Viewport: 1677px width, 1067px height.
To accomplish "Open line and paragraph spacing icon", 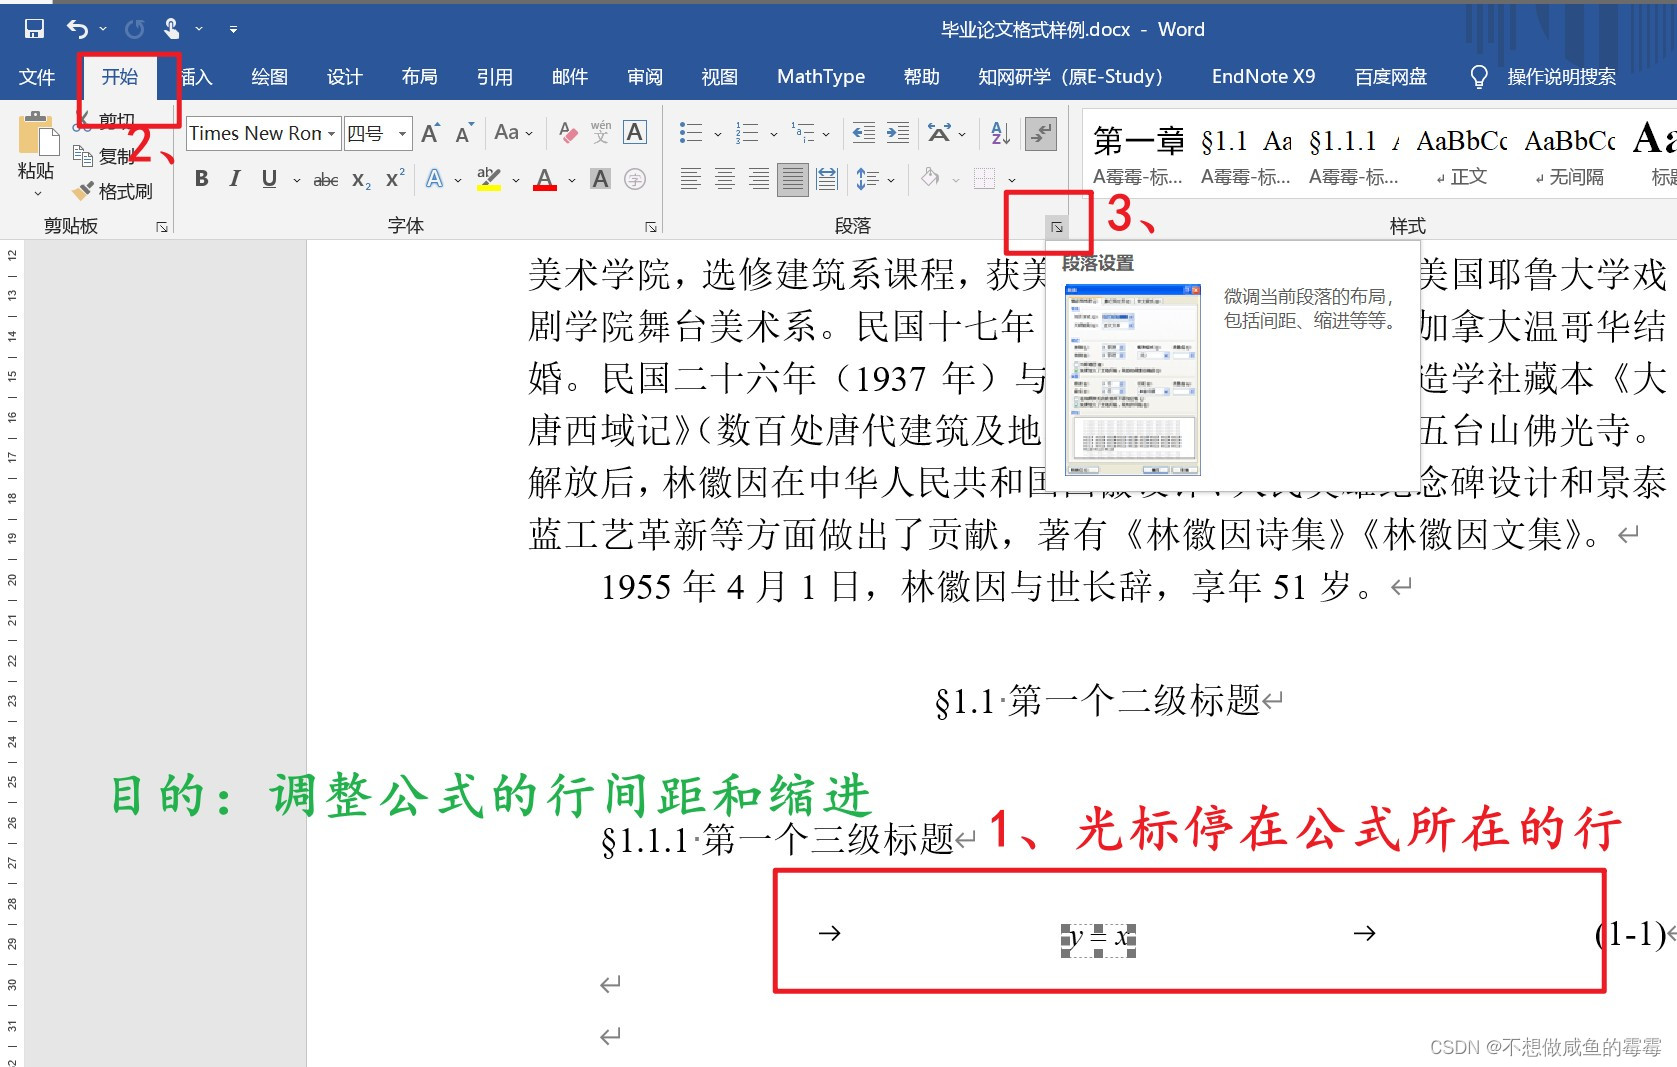I will coord(867,179).
